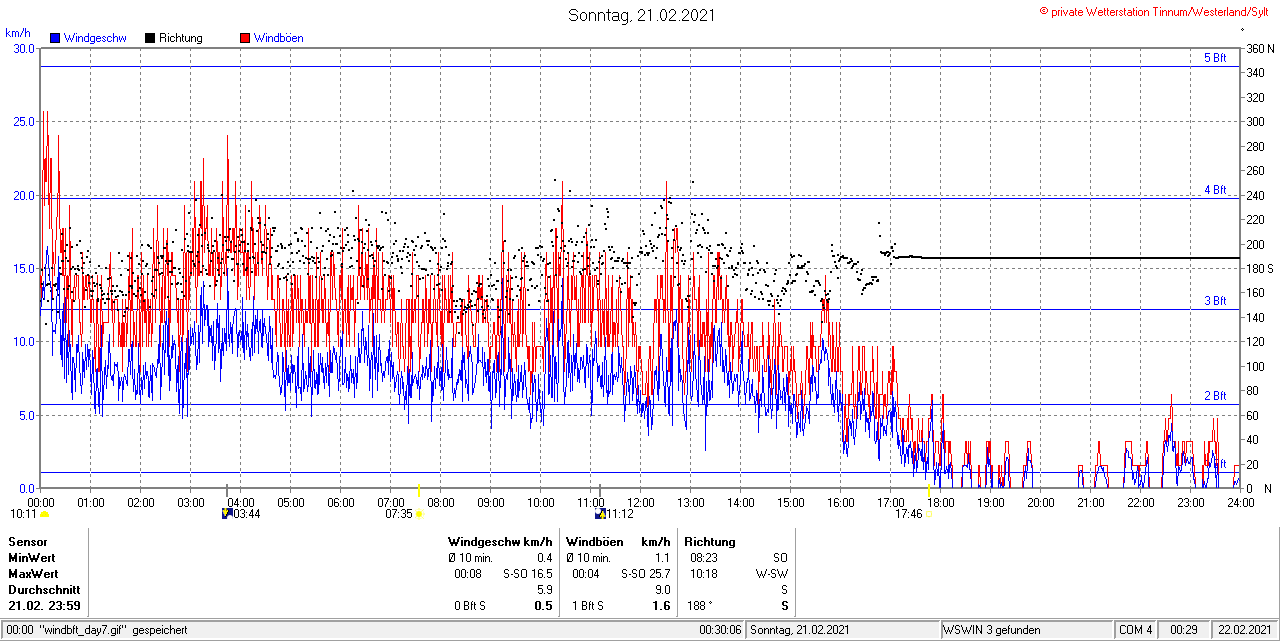The image size is (1280, 641).
Task: Click the chart title 'Sonntag. 21.02.2021'
Action: pos(642,15)
